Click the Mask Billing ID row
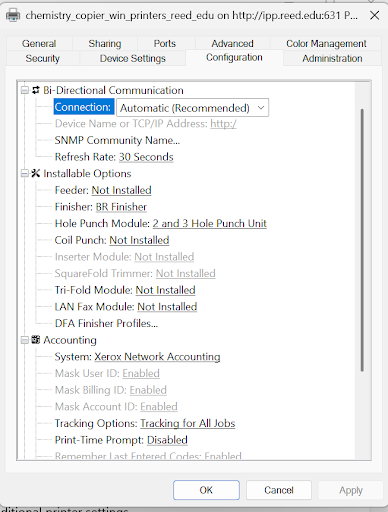The width and height of the screenshot is (388, 512). (111, 390)
